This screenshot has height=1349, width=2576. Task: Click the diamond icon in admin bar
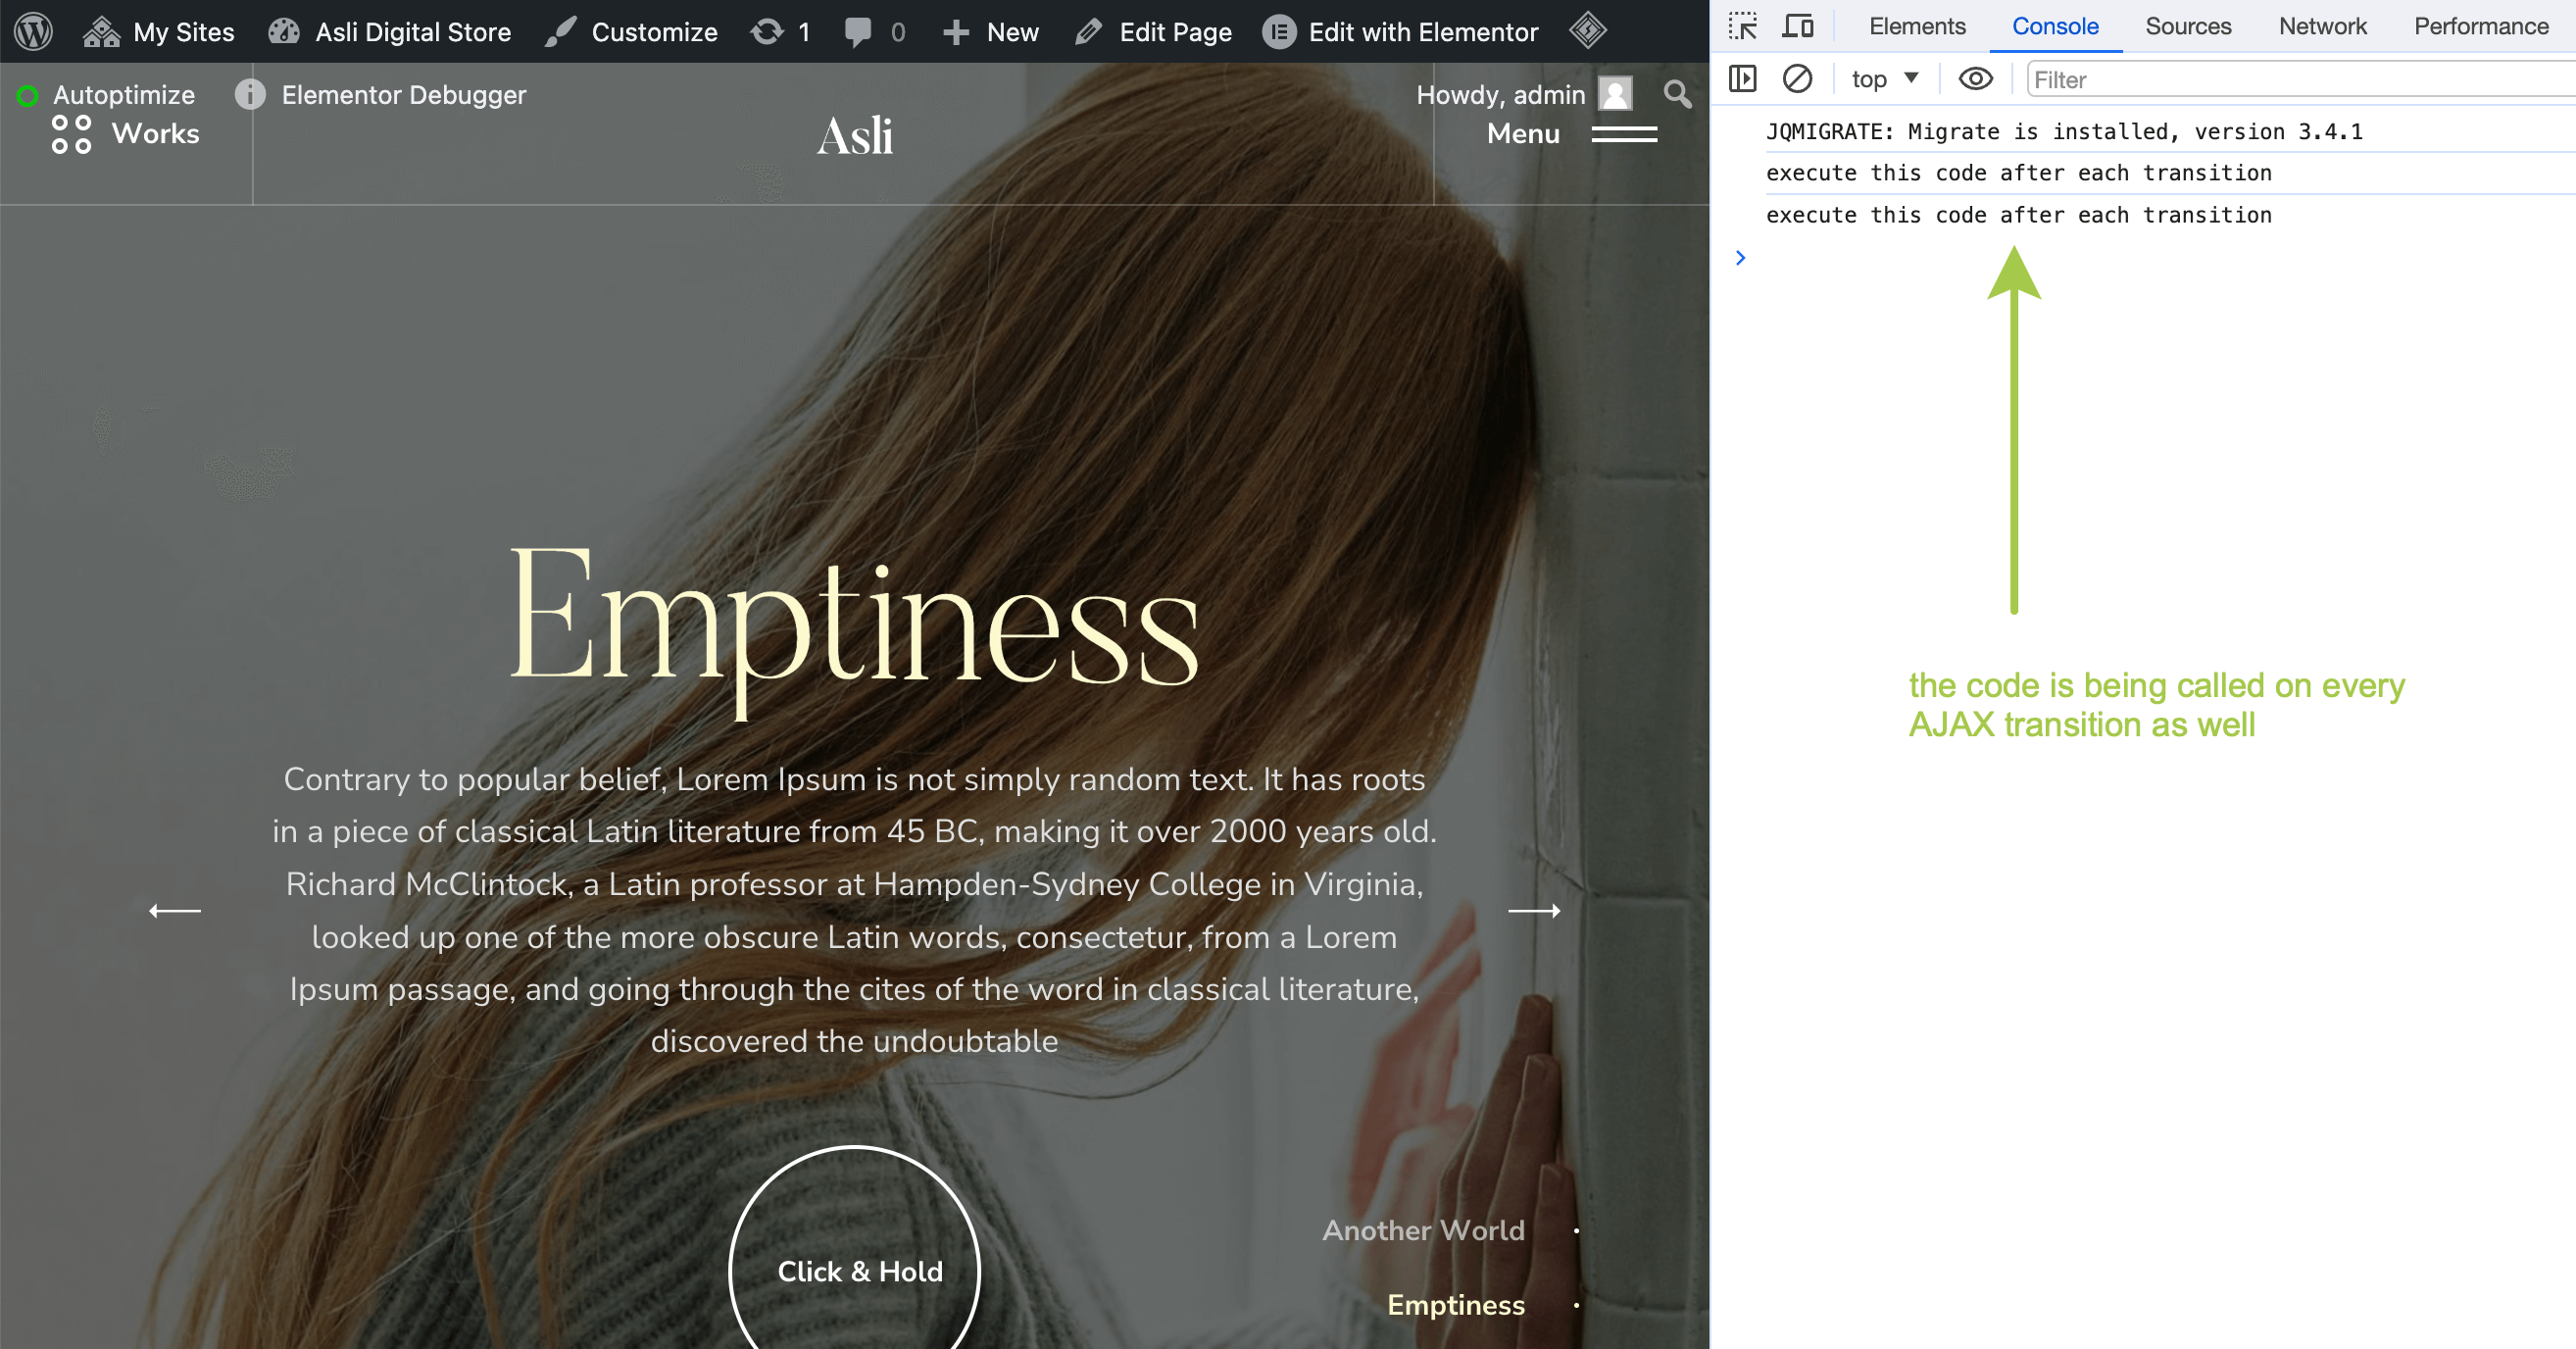[x=1587, y=31]
